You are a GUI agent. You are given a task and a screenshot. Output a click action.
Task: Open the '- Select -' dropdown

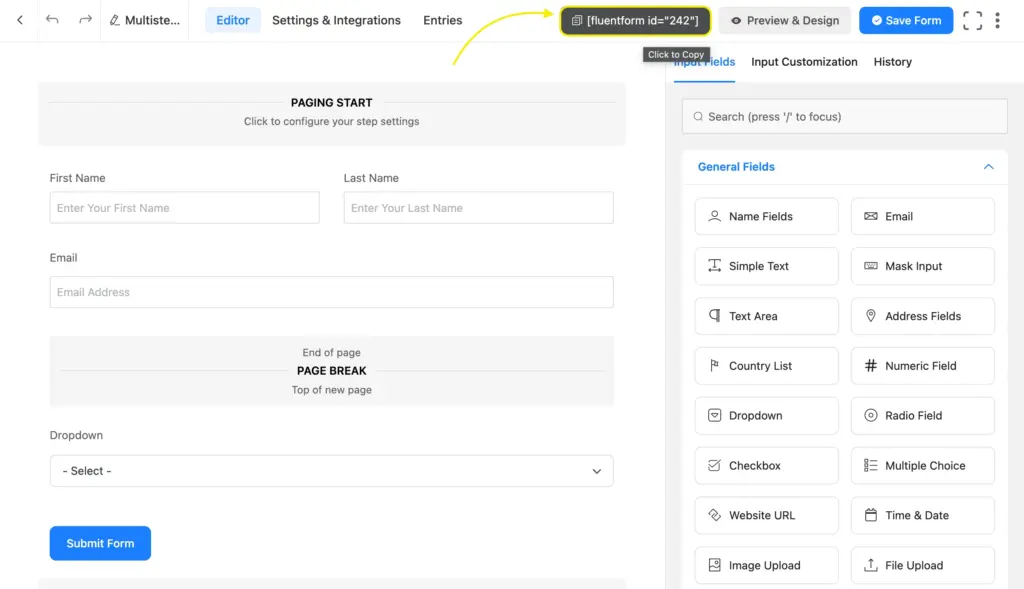click(x=331, y=471)
